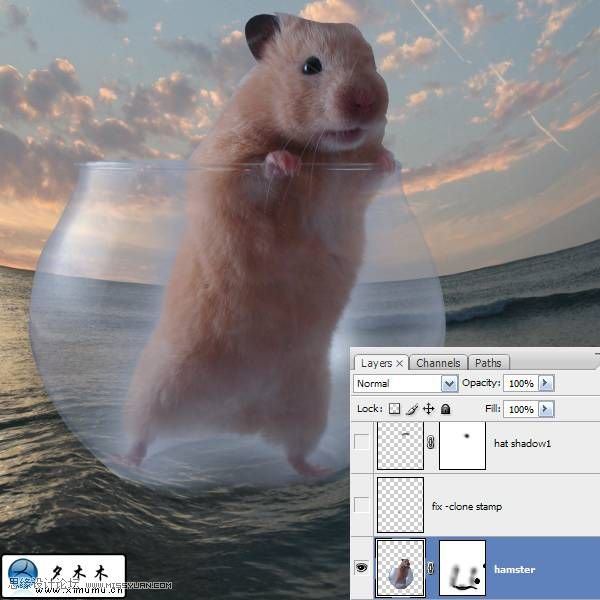Select the hamster layer name
Image resolution: width=600 pixels, height=600 pixels.
pyautogui.click(x=515, y=569)
